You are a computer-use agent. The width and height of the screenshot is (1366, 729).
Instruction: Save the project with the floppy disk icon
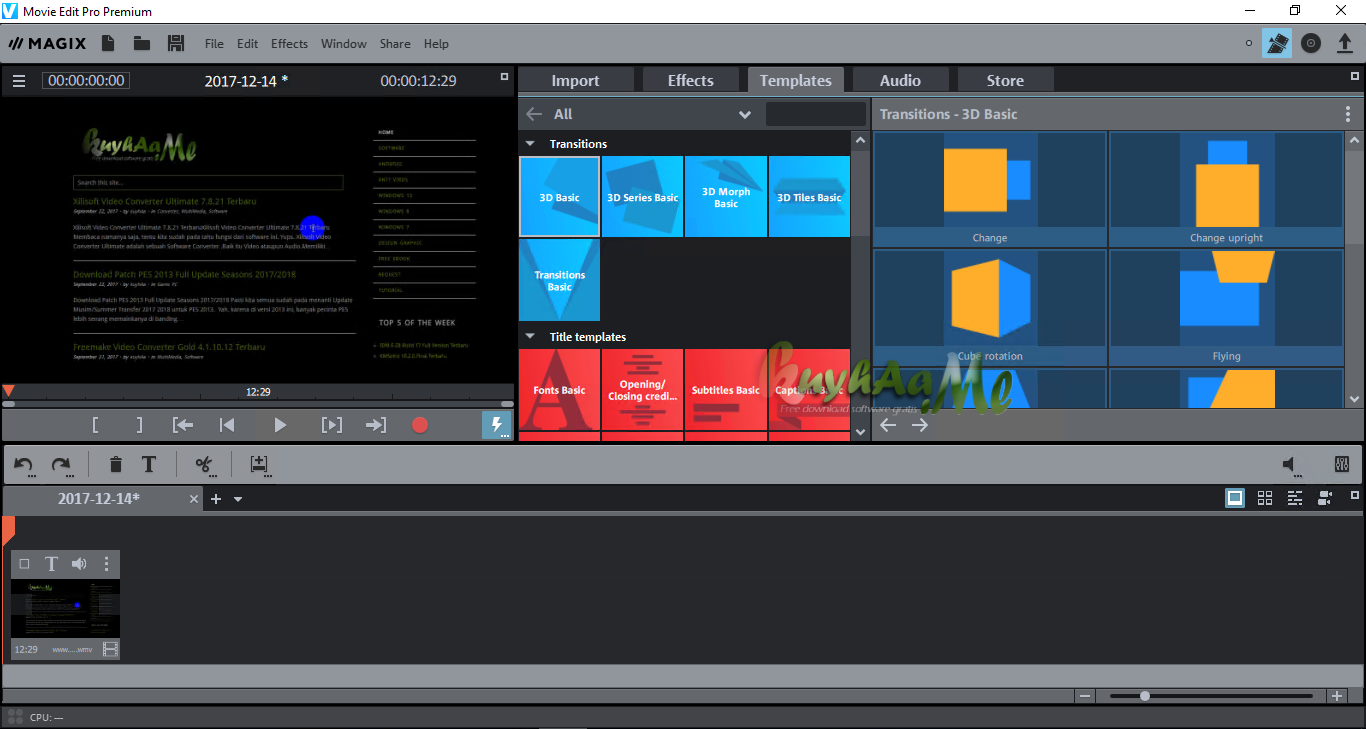point(176,43)
